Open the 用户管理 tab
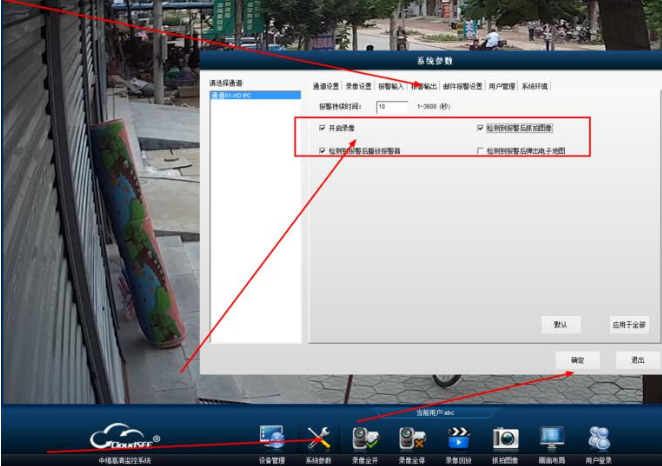The height and width of the screenshot is (466, 662). click(x=501, y=86)
